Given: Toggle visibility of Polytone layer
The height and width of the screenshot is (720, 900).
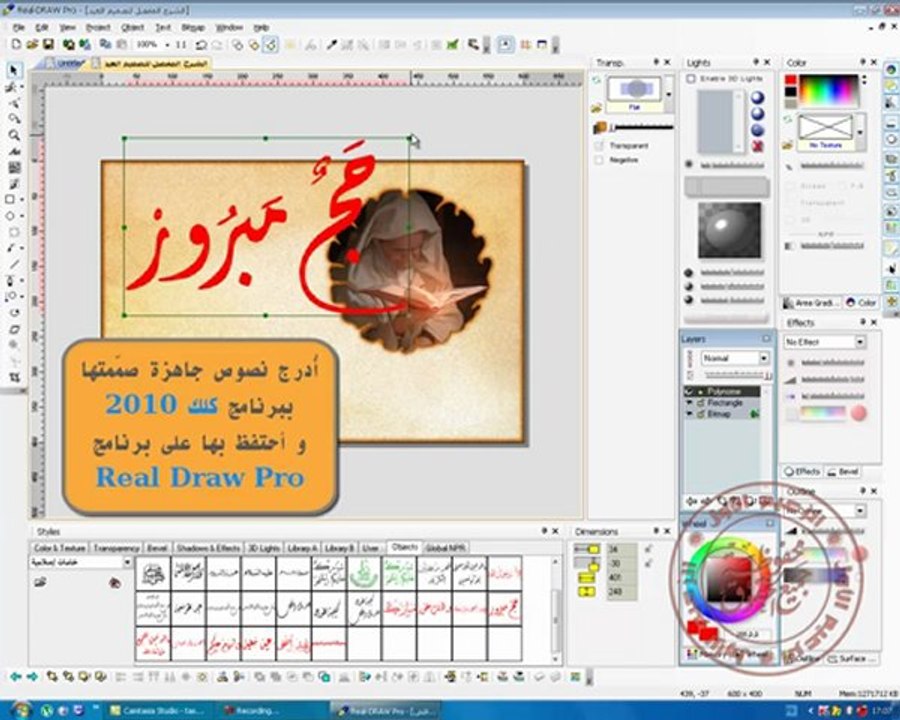Looking at the screenshot, I should [x=690, y=392].
